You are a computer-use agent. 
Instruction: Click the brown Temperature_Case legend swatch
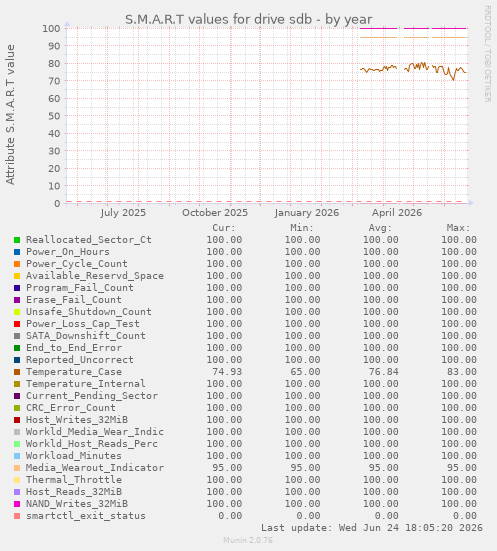pyautogui.click(x=17, y=372)
